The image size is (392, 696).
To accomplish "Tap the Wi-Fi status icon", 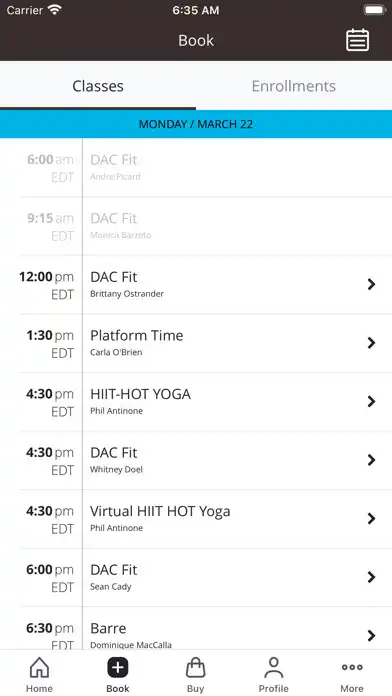I will (55, 10).
